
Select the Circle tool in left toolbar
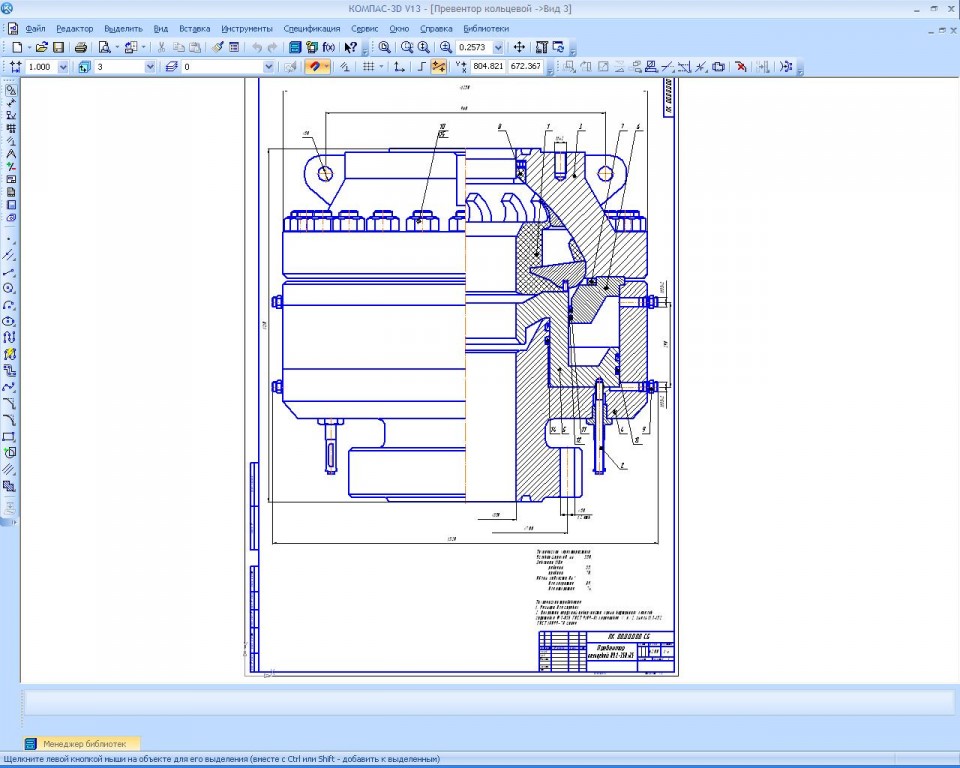click(x=9, y=288)
